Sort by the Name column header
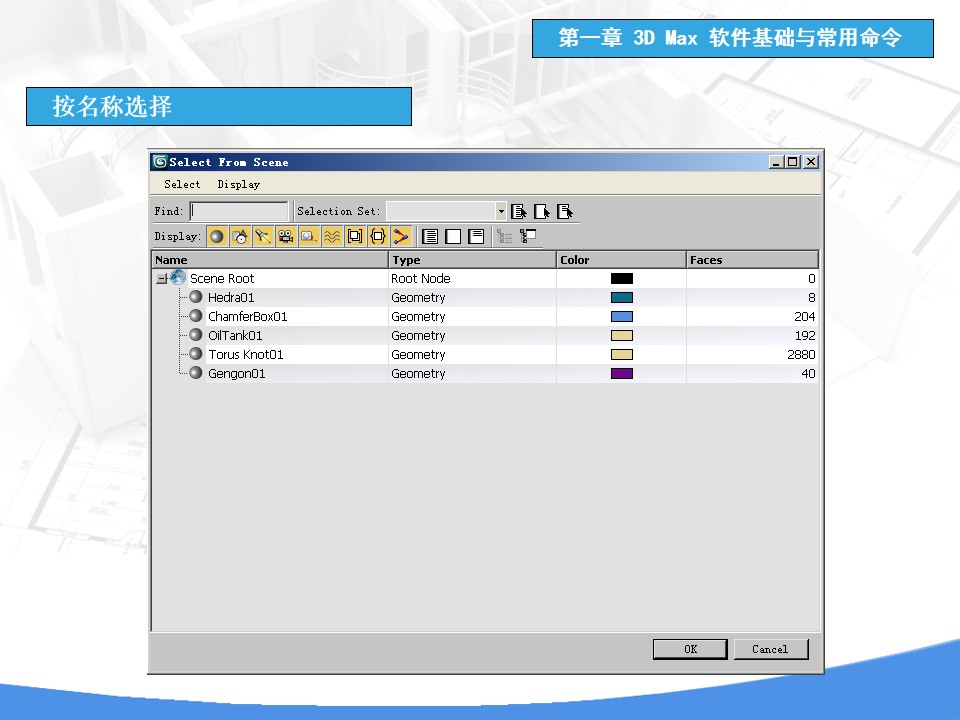This screenshot has width=960, height=720. [270, 260]
